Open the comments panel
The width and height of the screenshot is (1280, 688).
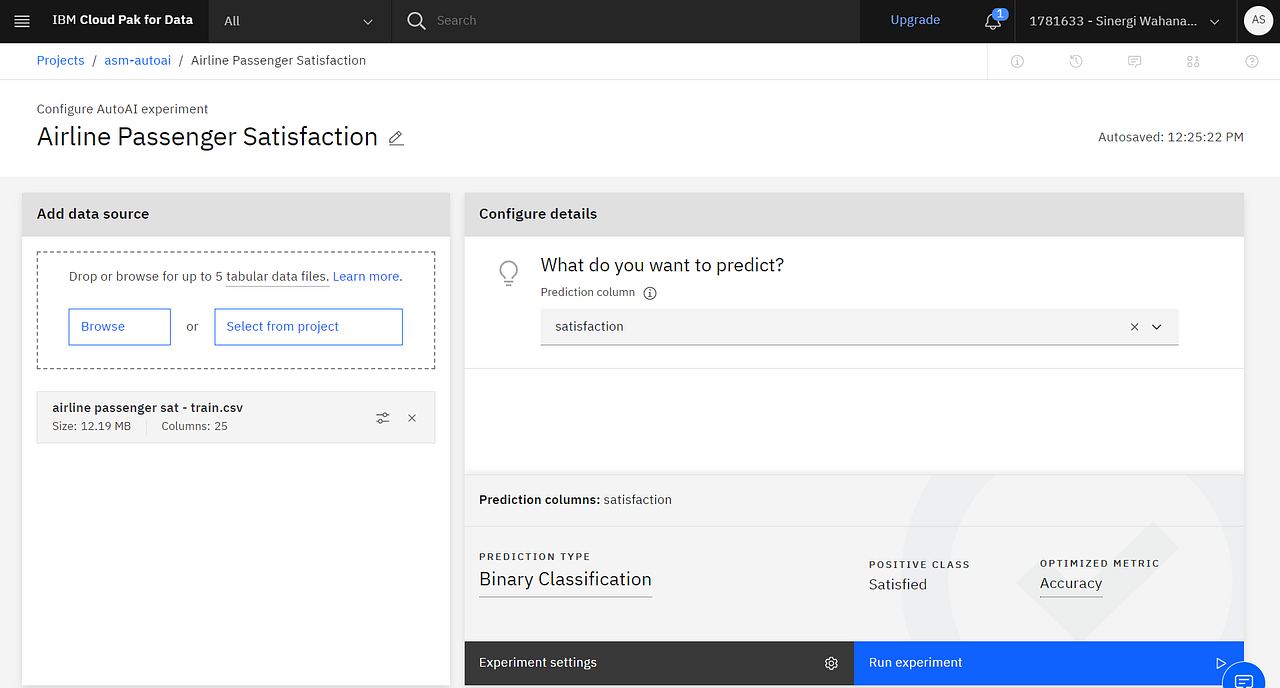coord(1134,61)
